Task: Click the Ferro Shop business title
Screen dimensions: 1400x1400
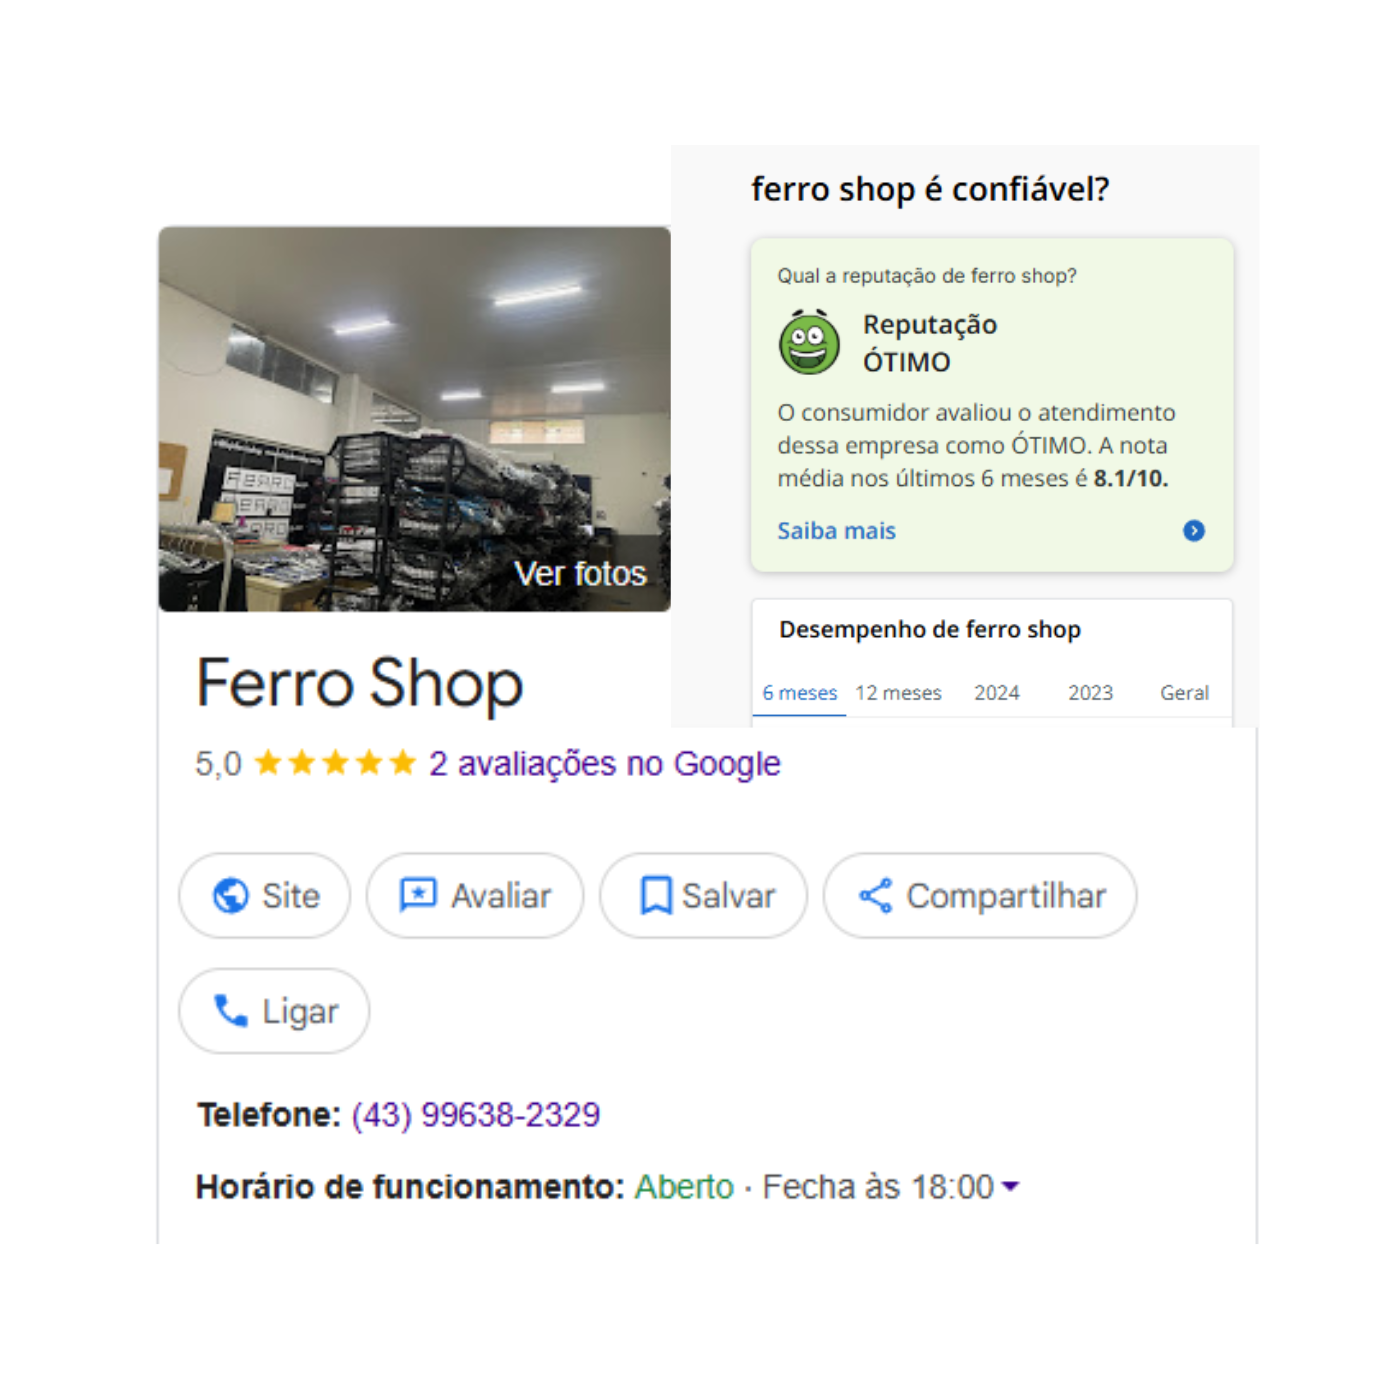Action: 360,684
